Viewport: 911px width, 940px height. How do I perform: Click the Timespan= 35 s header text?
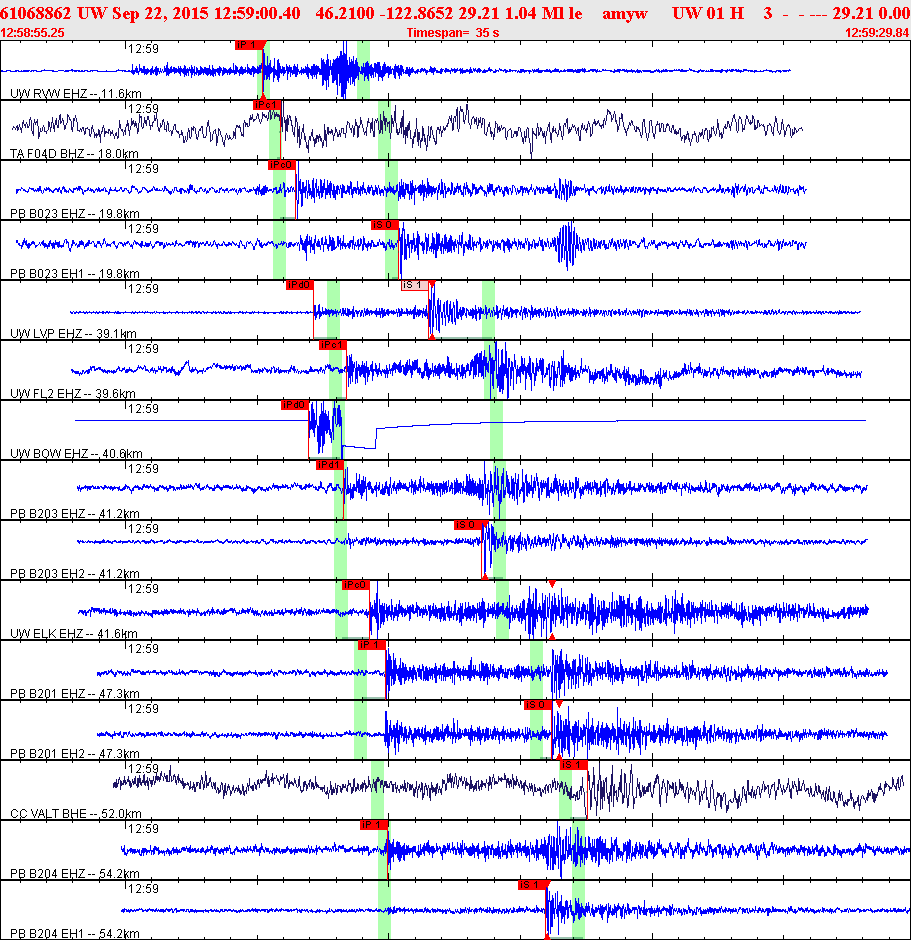click(x=453, y=32)
